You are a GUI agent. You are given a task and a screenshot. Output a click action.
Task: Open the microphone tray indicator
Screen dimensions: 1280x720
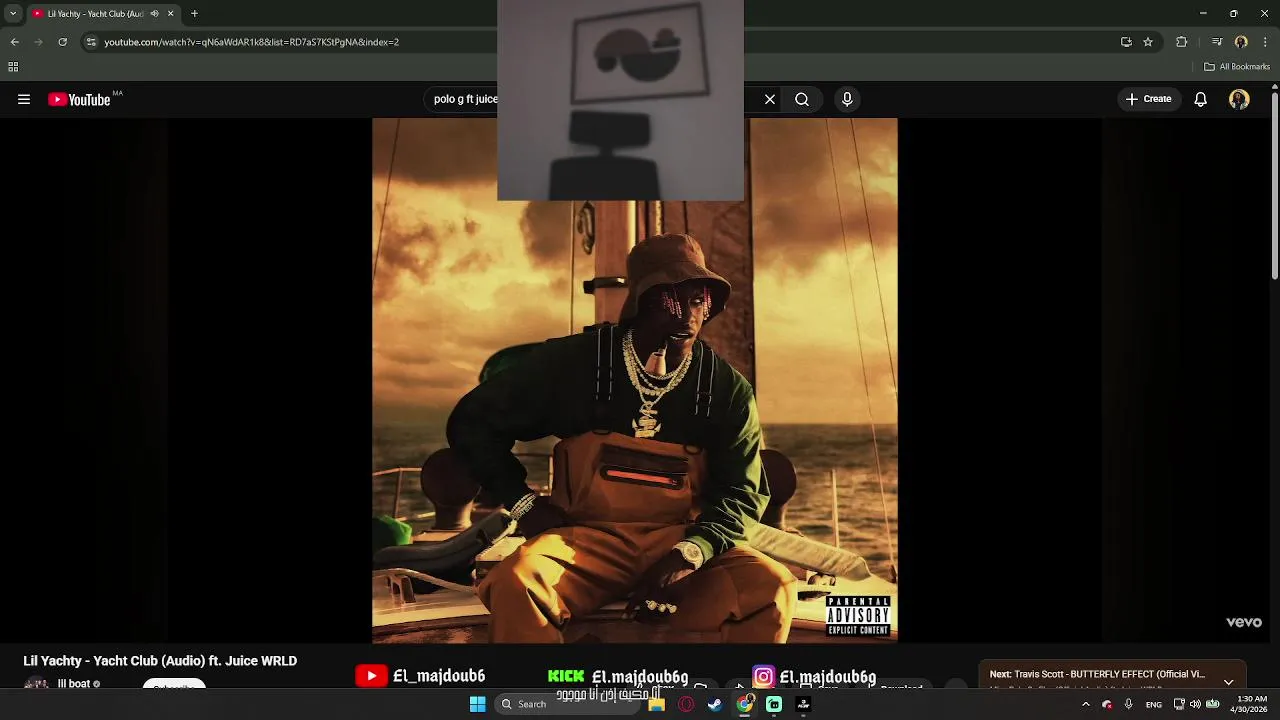1128,704
